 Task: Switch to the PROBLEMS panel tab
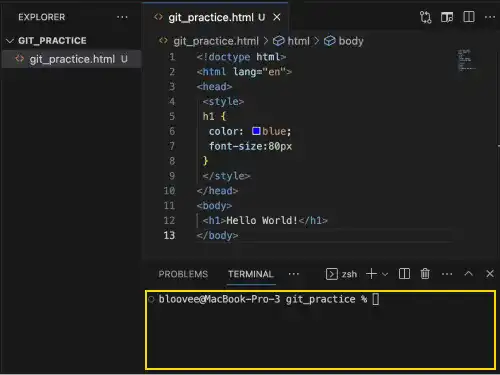pos(183,274)
